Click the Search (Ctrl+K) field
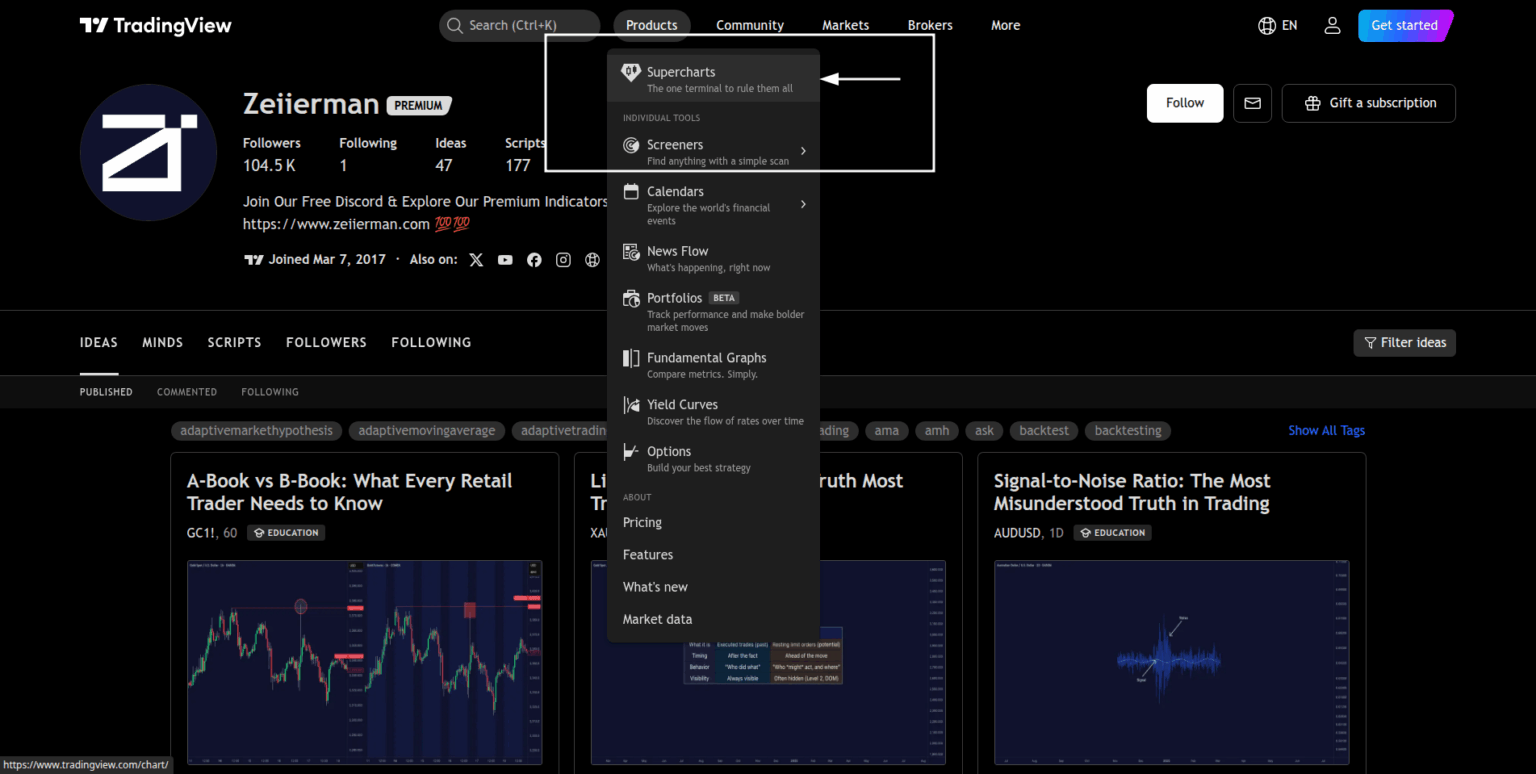Image resolution: width=1536 pixels, height=774 pixels. point(519,25)
